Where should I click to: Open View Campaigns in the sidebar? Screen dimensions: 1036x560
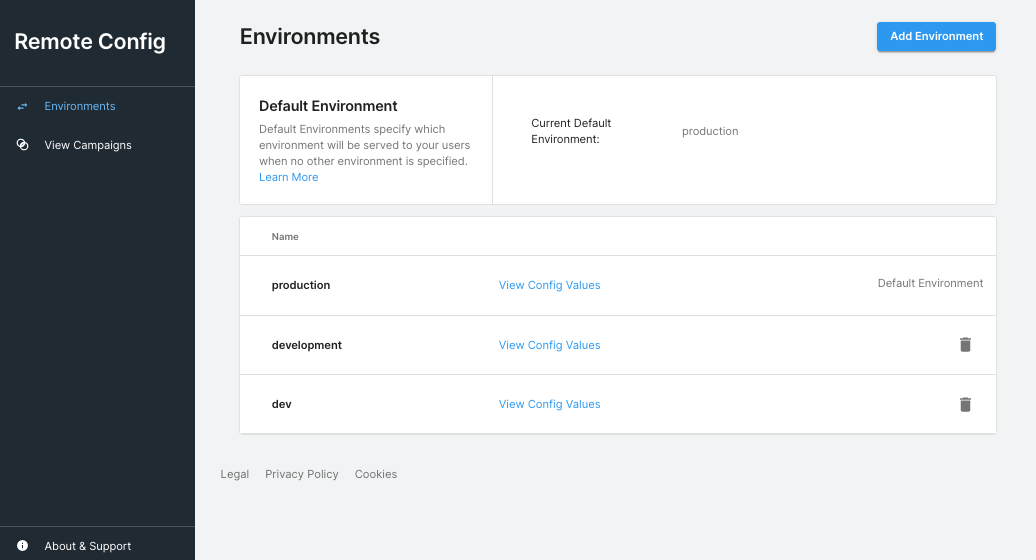click(x=88, y=145)
